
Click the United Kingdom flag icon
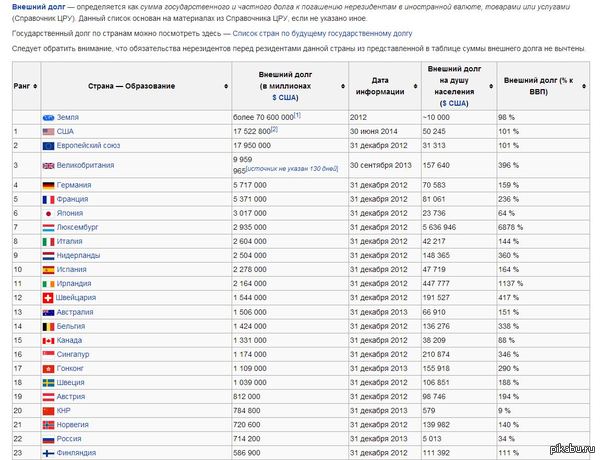click(49, 165)
